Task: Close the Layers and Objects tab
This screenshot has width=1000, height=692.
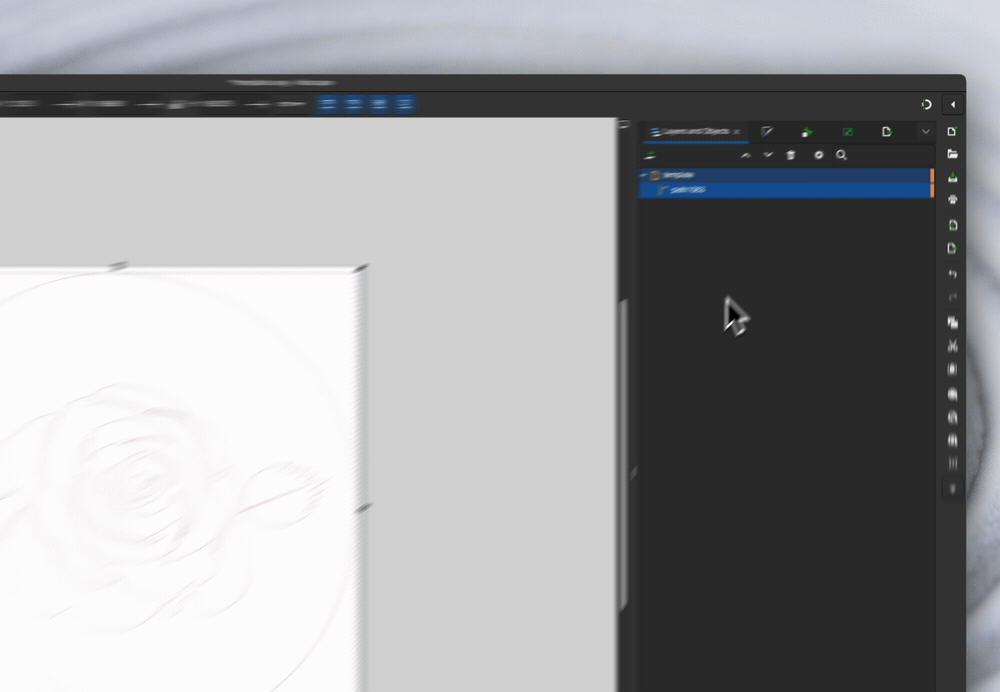Action: click(737, 131)
